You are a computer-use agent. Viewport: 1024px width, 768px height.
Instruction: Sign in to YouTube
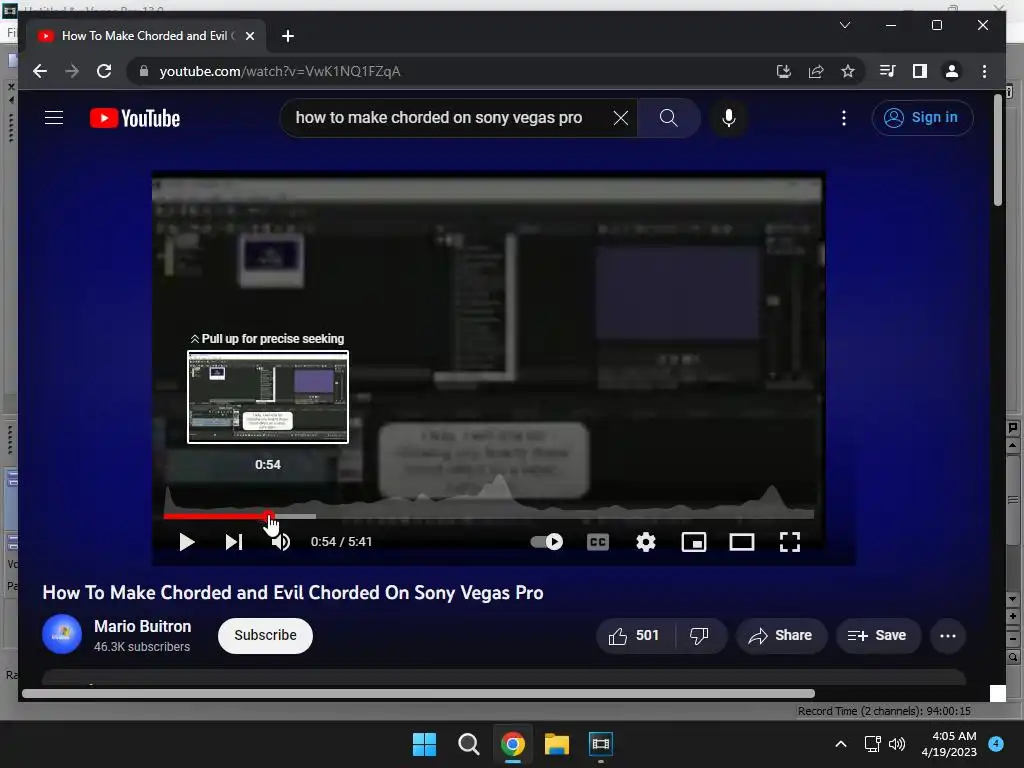921,118
